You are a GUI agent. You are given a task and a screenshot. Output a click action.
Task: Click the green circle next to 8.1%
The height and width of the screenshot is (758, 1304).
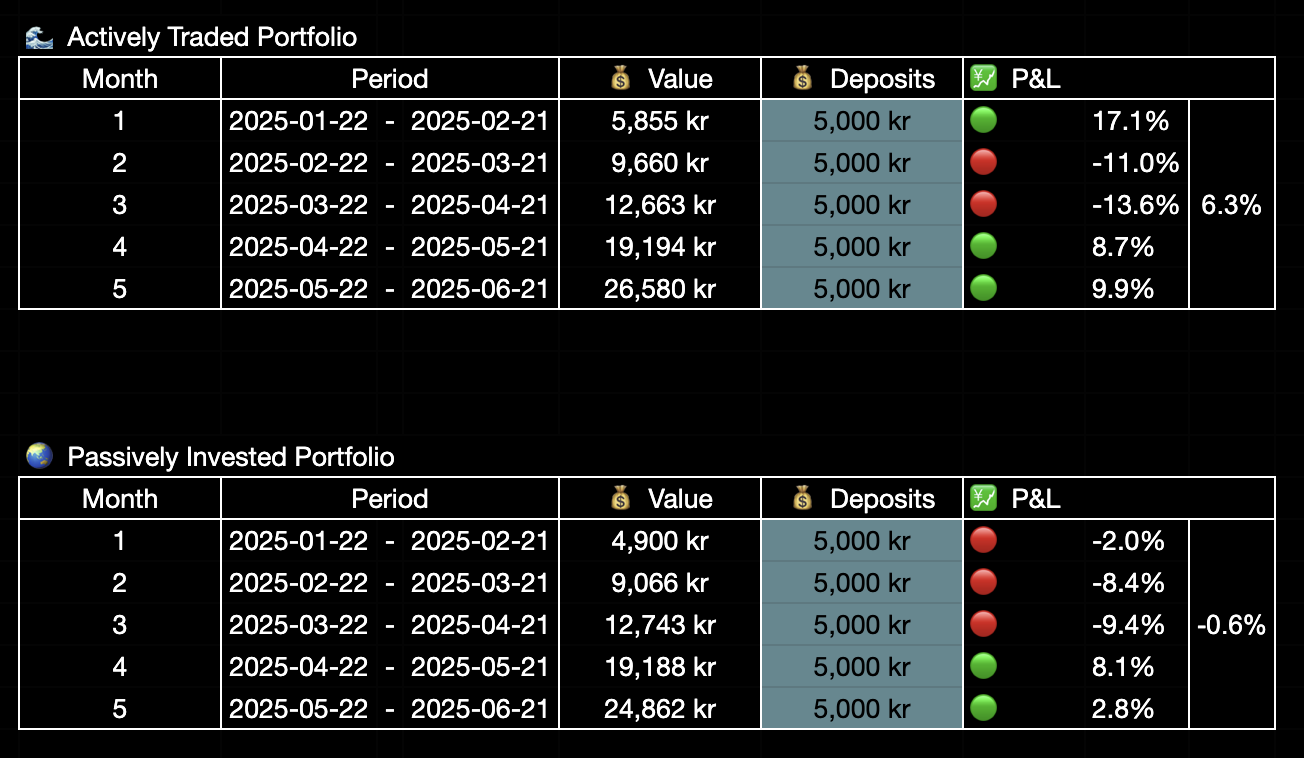pos(984,667)
